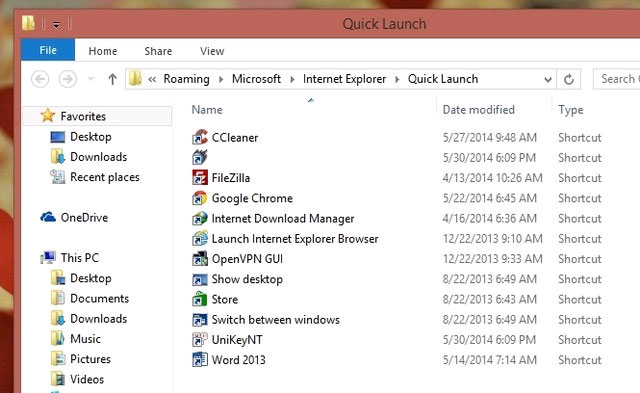Open Downloads under Favorites
640x393 pixels.
click(x=98, y=157)
